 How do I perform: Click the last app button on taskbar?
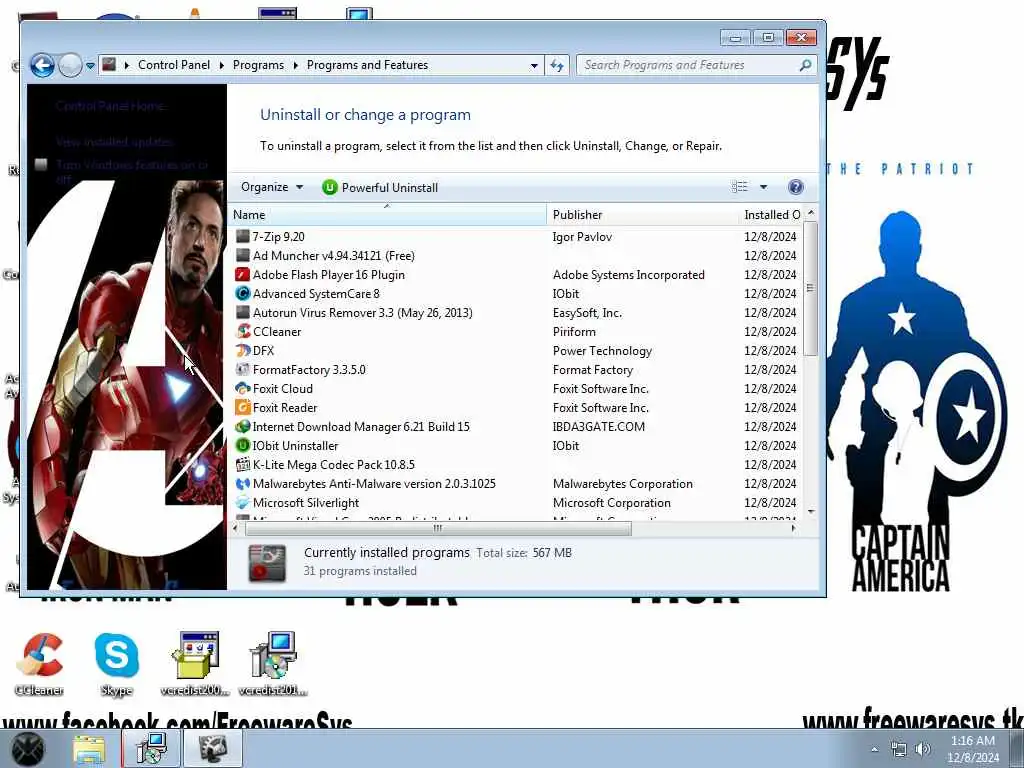click(x=212, y=748)
